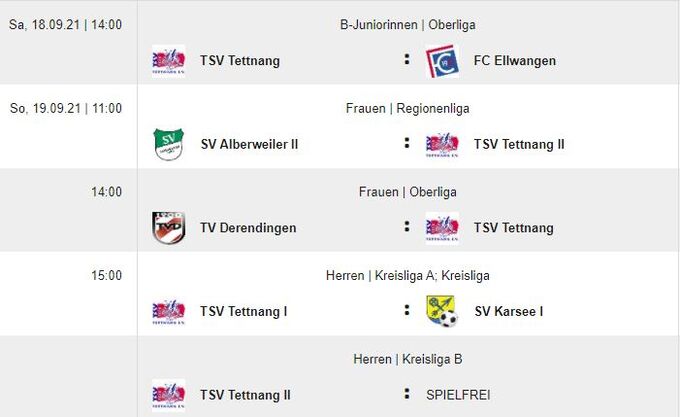This screenshot has width=680, height=417.
Task: Click the FC Ellwangen club logo
Action: (x=441, y=61)
